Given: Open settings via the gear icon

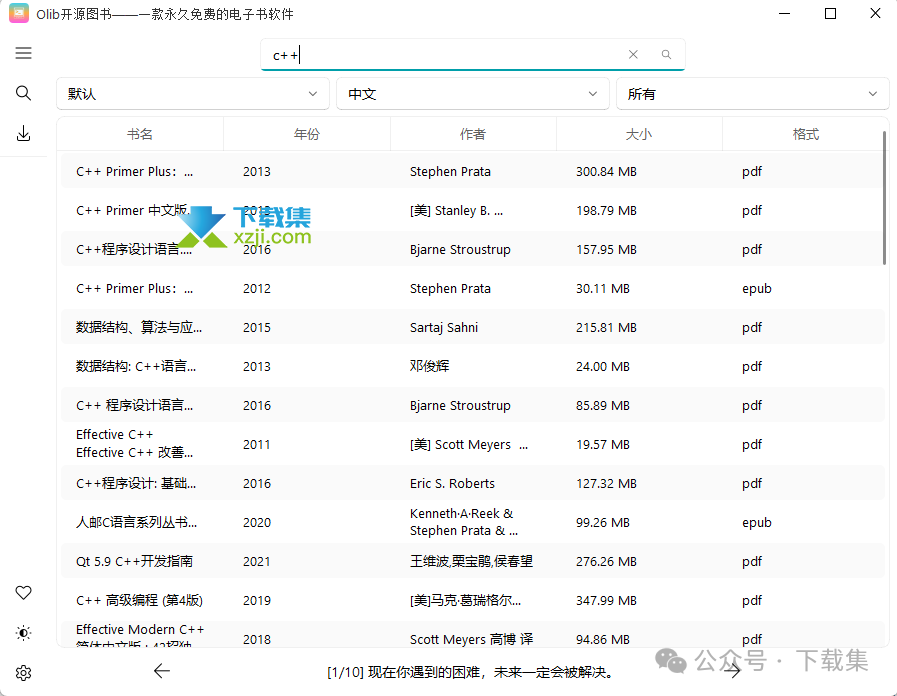Looking at the screenshot, I should click(24, 673).
